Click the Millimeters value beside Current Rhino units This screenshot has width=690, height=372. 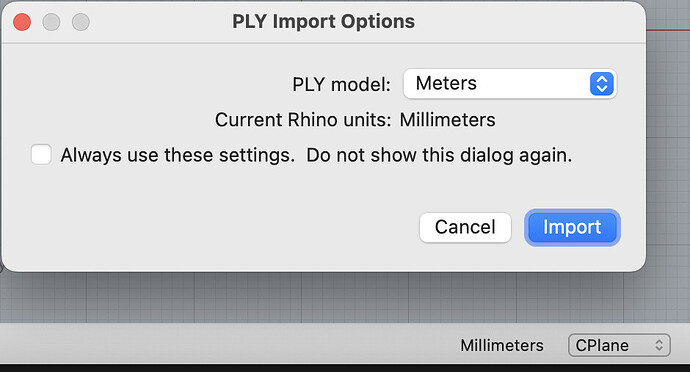[x=447, y=120]
